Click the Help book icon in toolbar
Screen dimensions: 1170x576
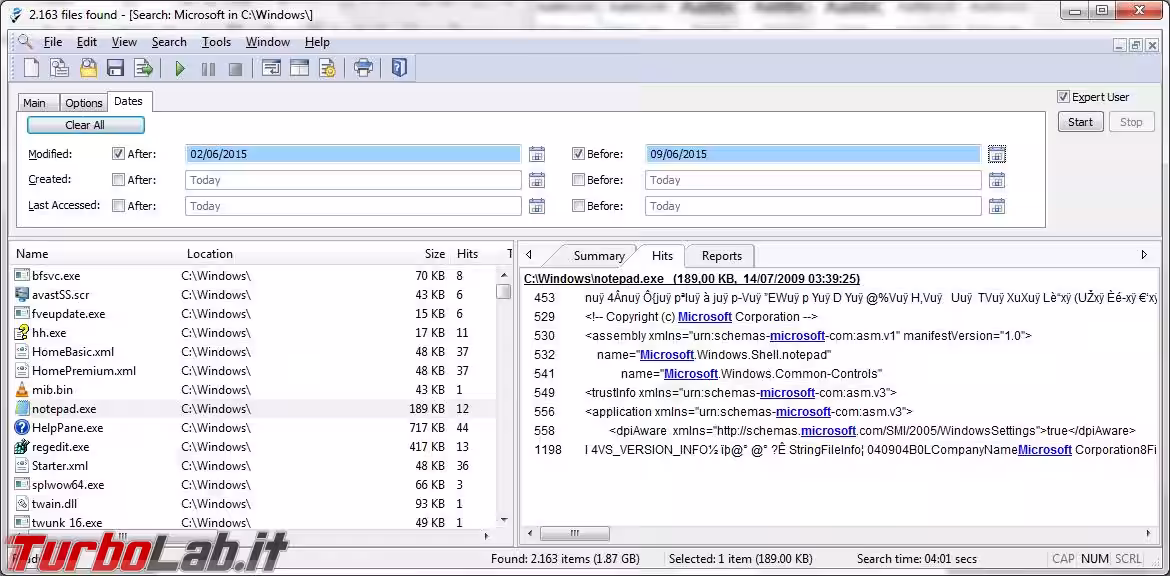point(399,69)
